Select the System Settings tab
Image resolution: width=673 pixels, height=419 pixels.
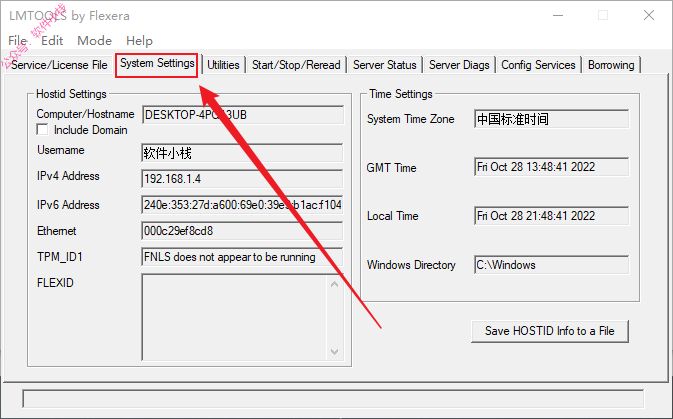tap(157, 64)
